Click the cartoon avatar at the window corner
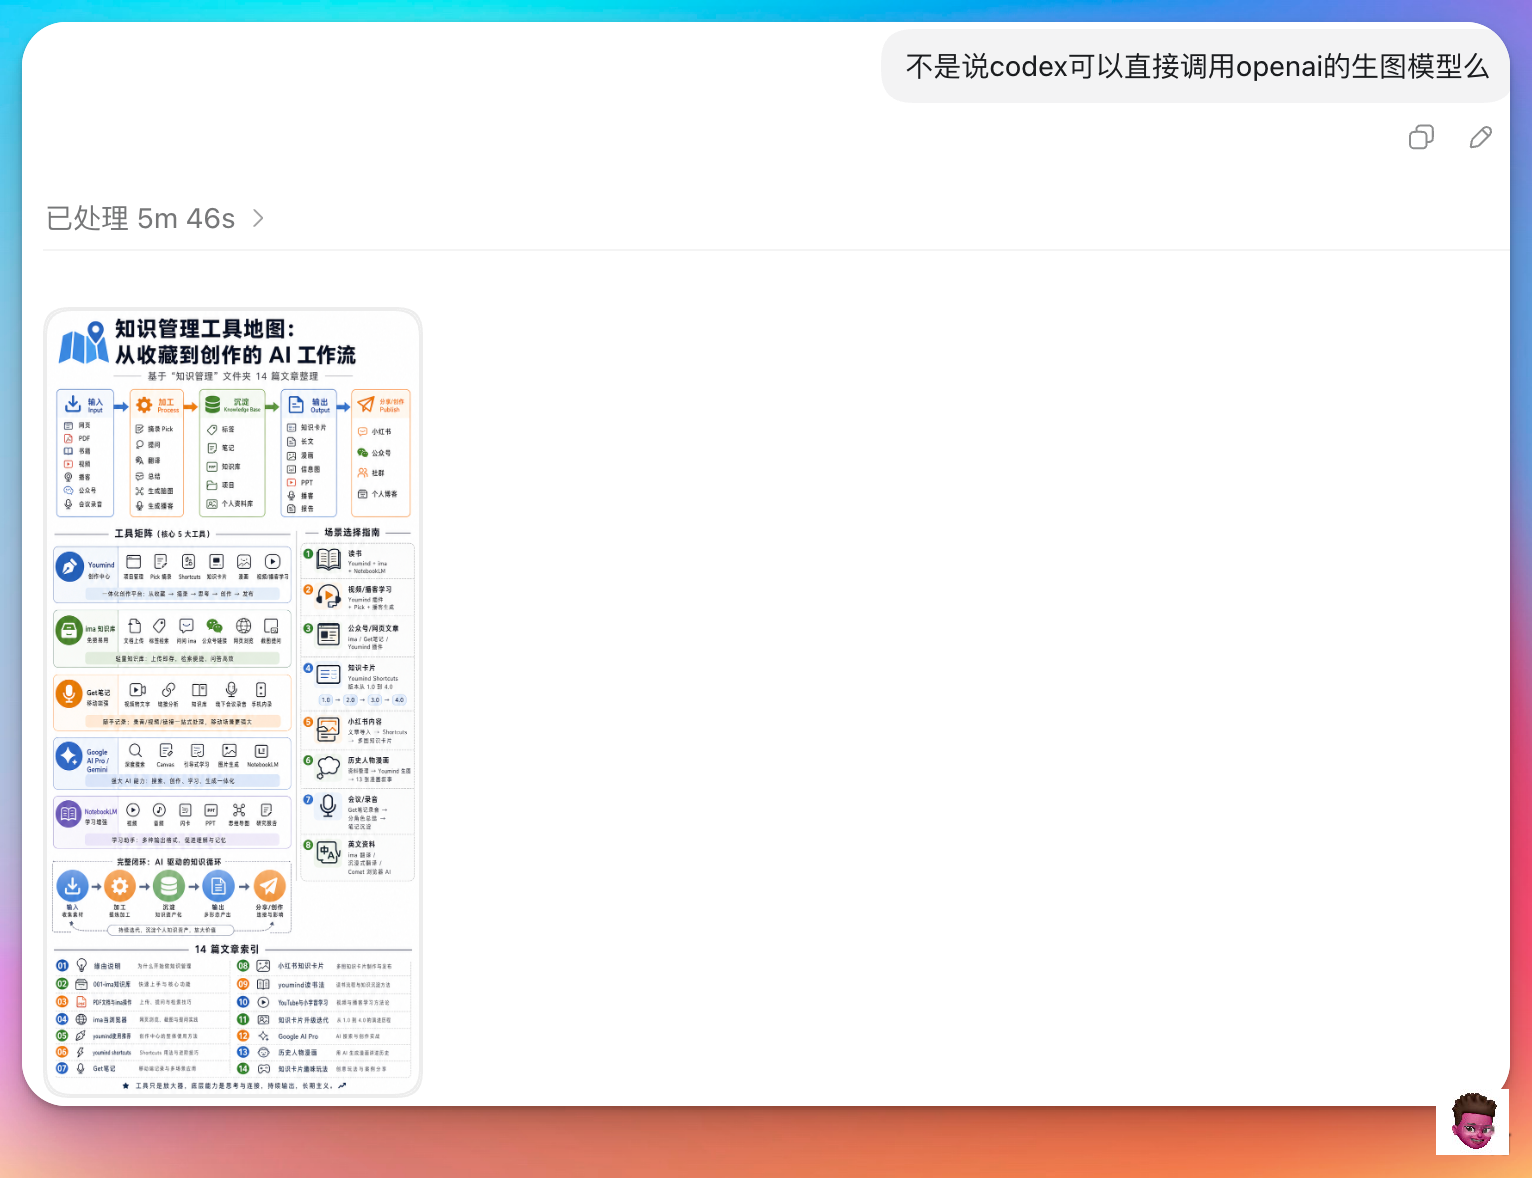This screenshot has width=1532, height=1178. tap(1473, 1121)
